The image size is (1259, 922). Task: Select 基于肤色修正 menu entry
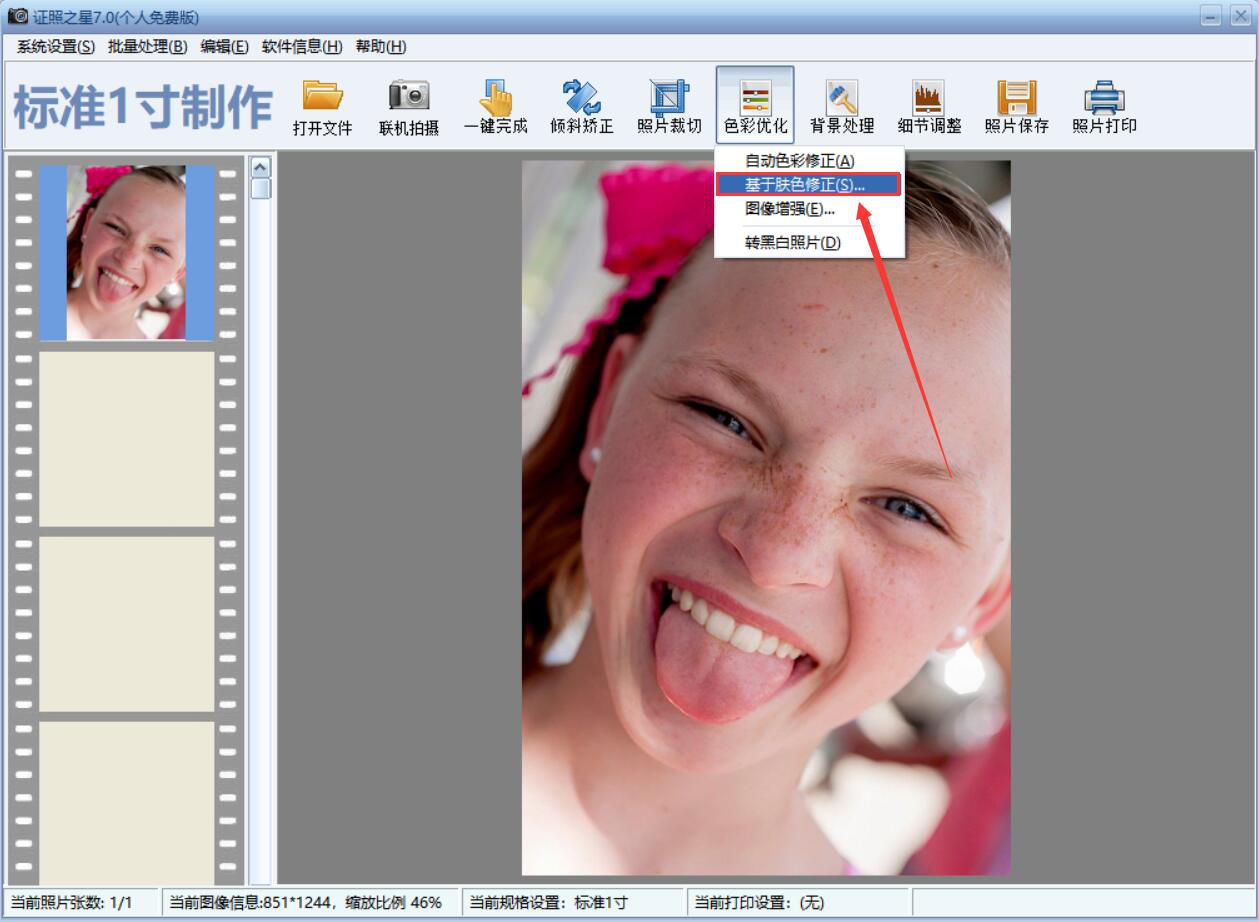[x=805, y=185]
